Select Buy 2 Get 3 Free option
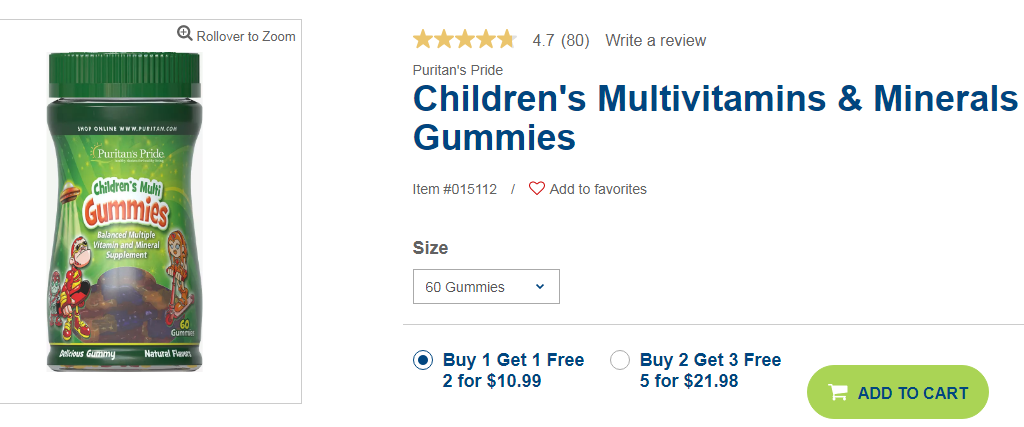The width and height of the screenshot is (1024, 427). [620, 360]
